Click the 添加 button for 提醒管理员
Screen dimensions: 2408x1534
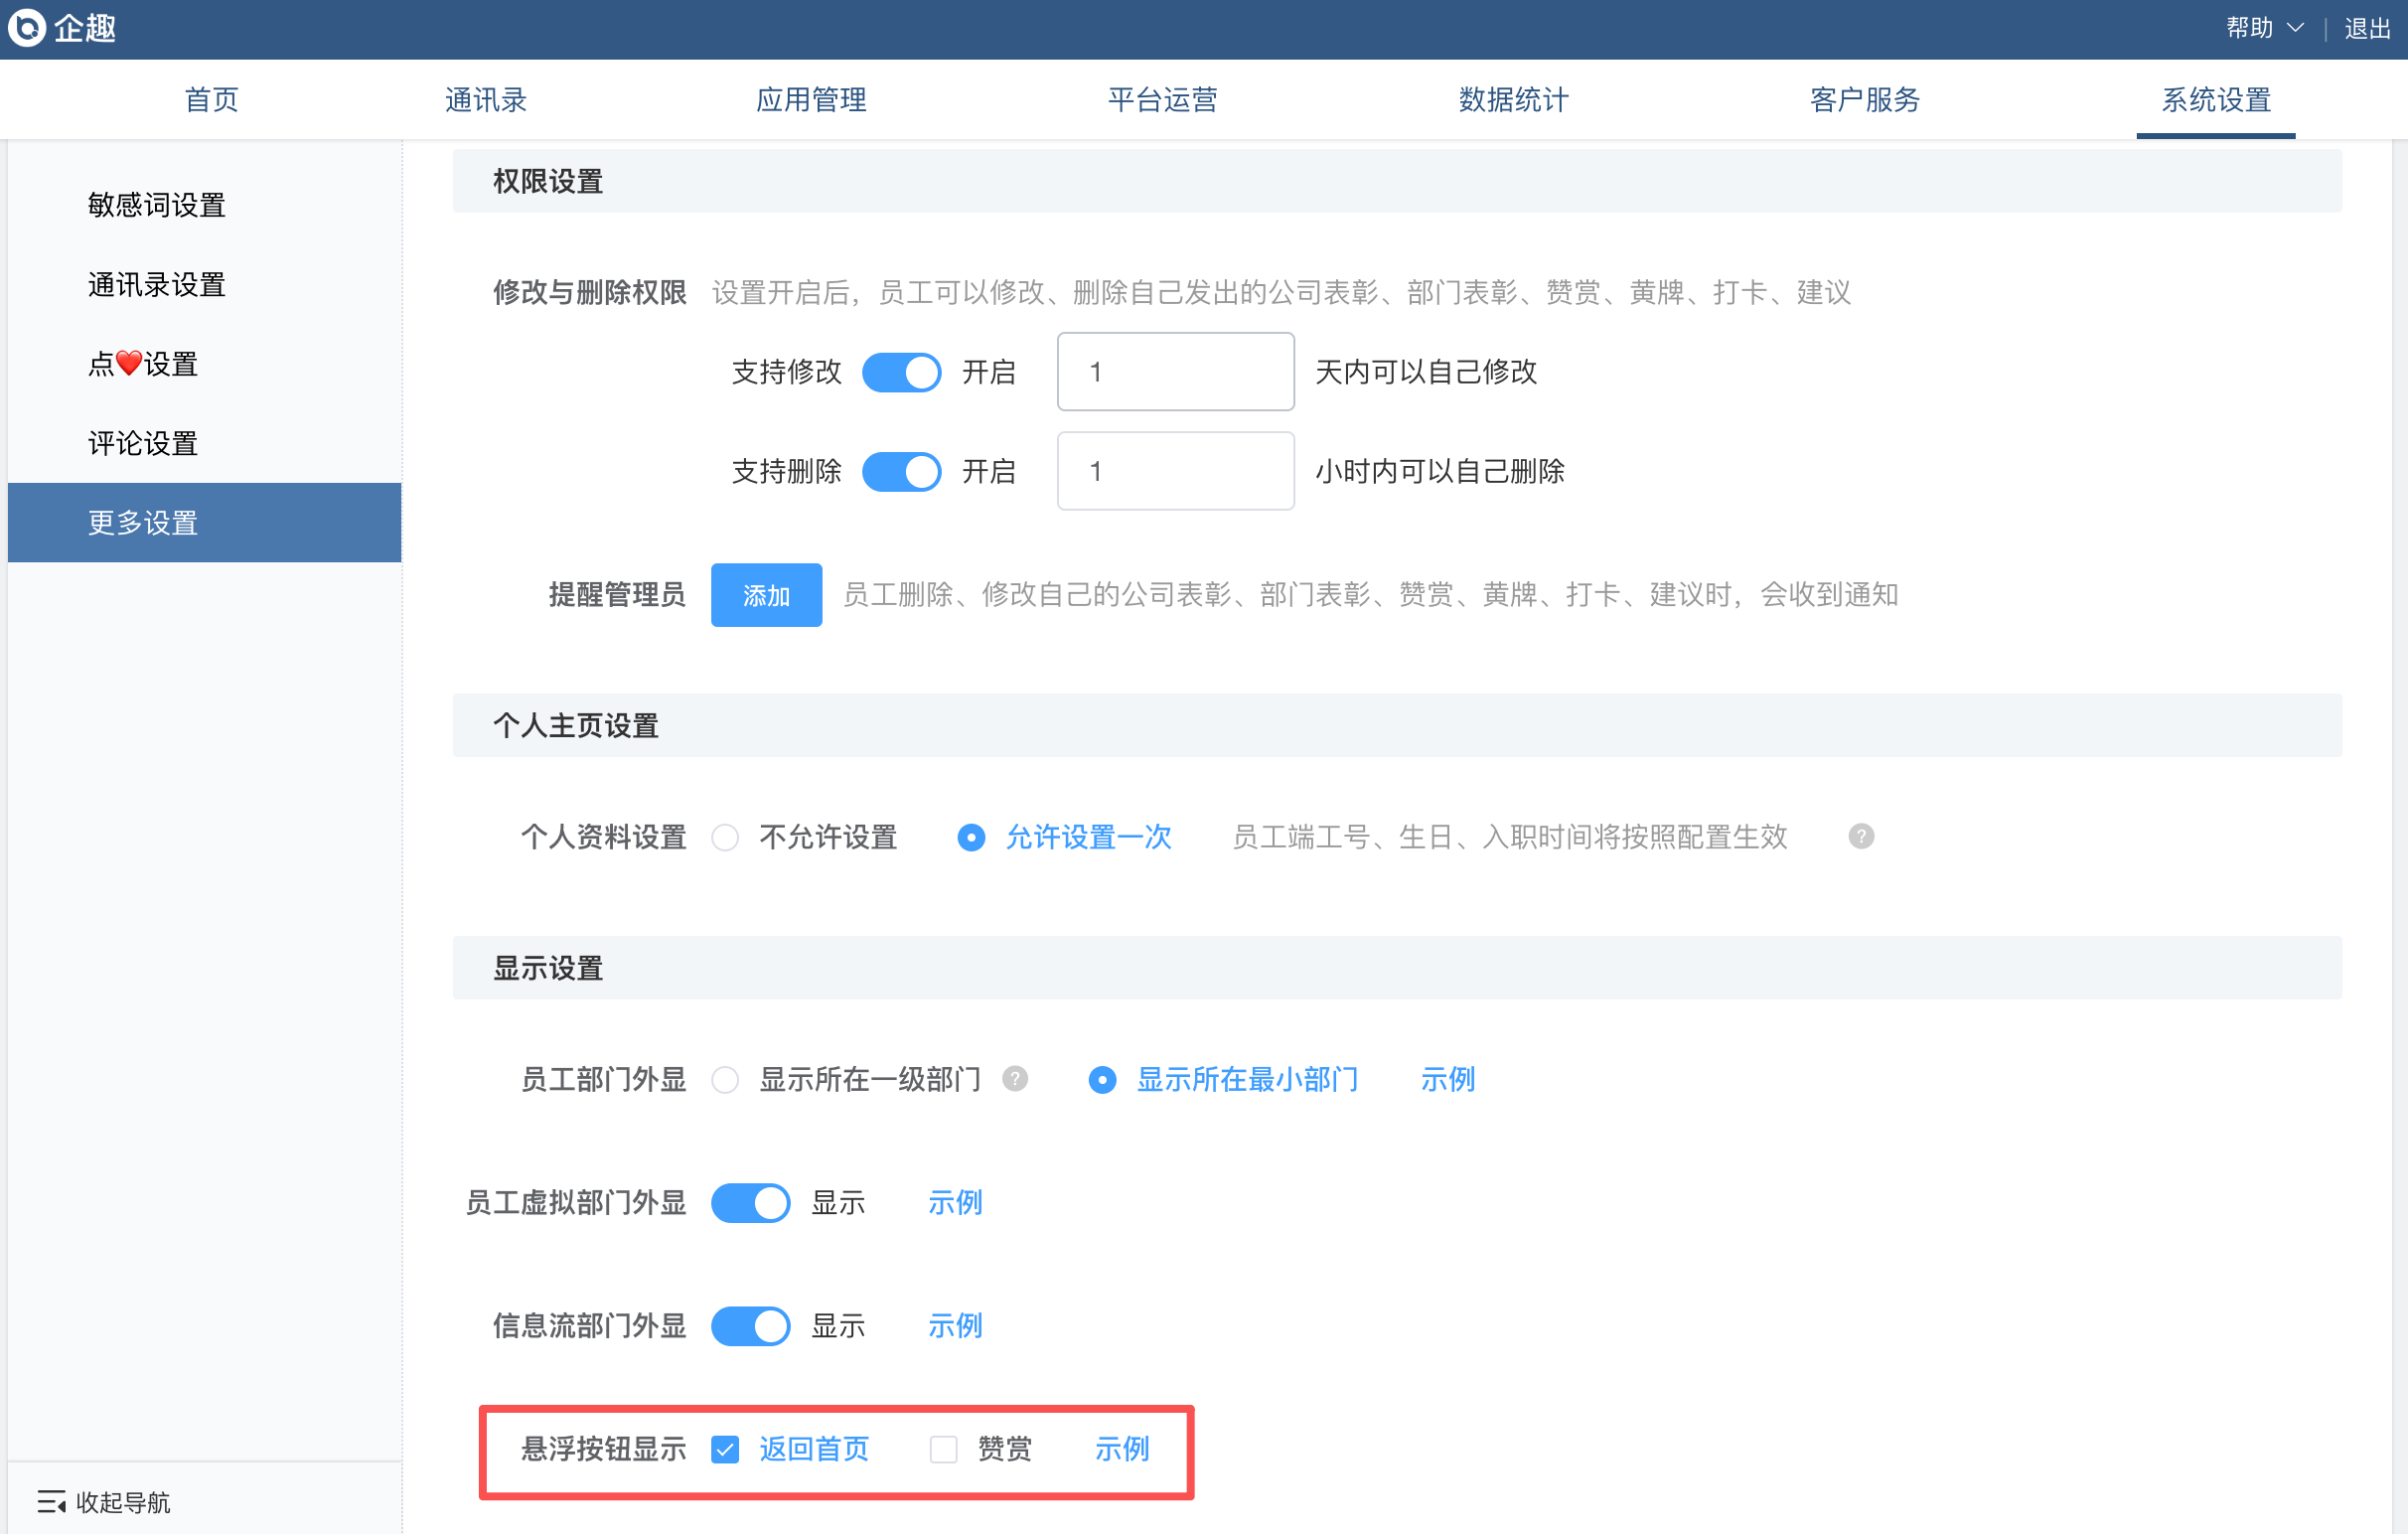coord(766,595)
